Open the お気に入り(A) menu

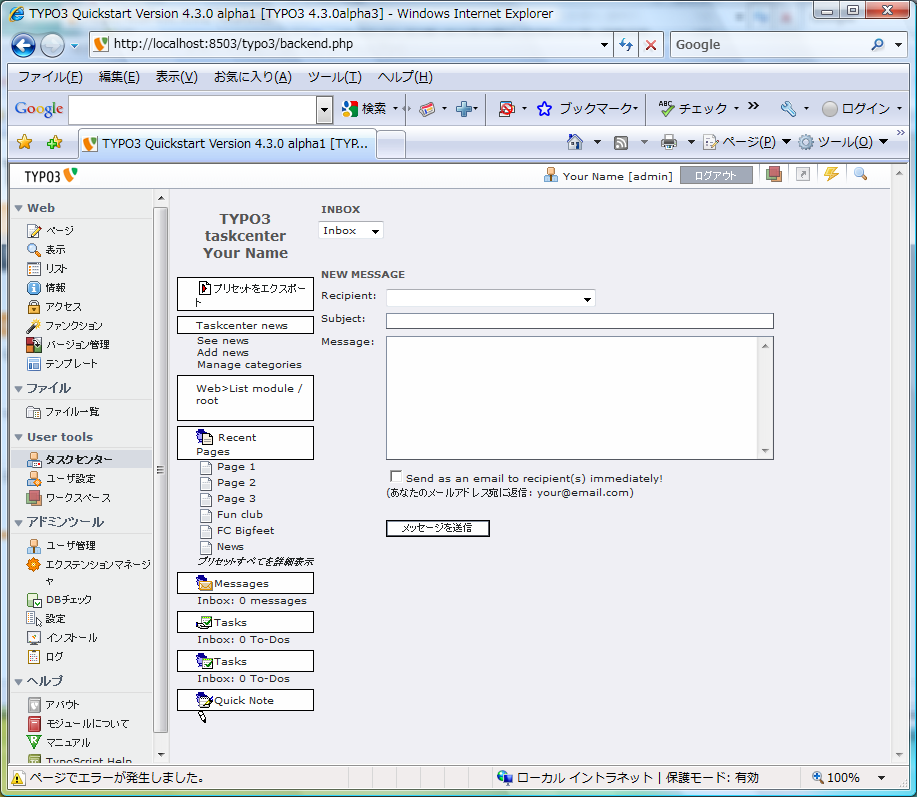point(253,77)
